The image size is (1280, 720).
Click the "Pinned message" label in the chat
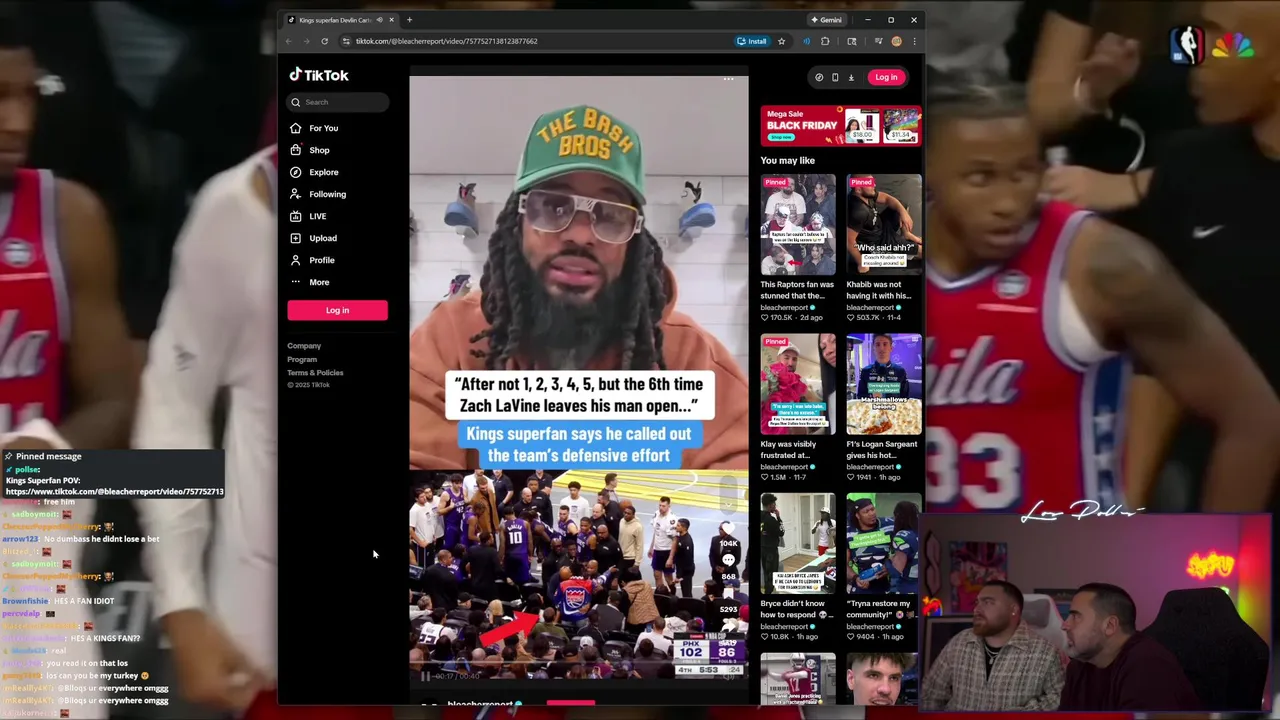click(x=48, y=456)
